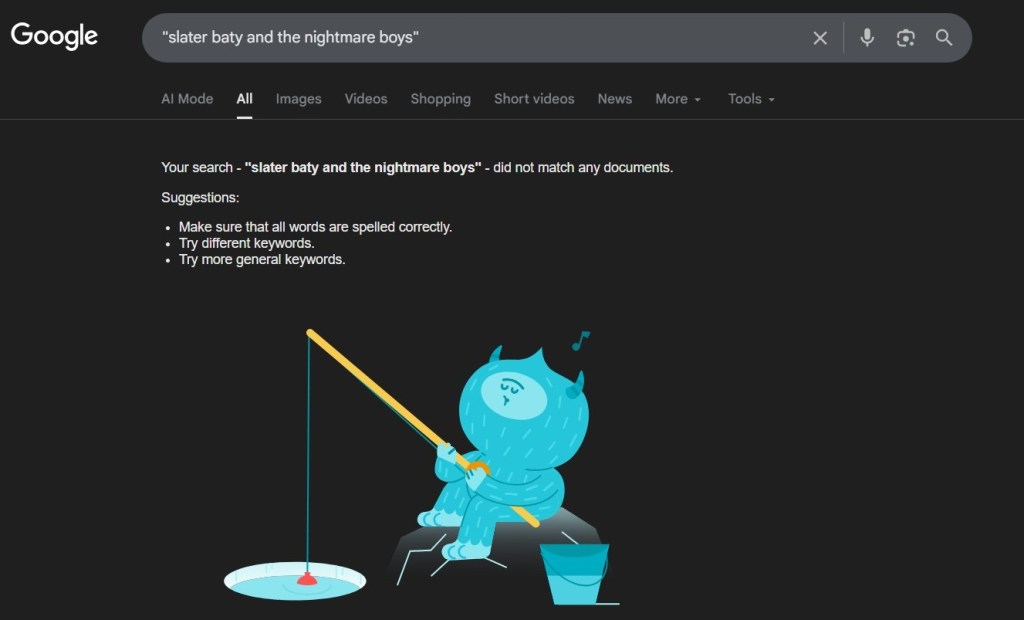1024x620 pixels.
Task: Select the All results tab
Action: pyautogui.click(x=244, y=99)
